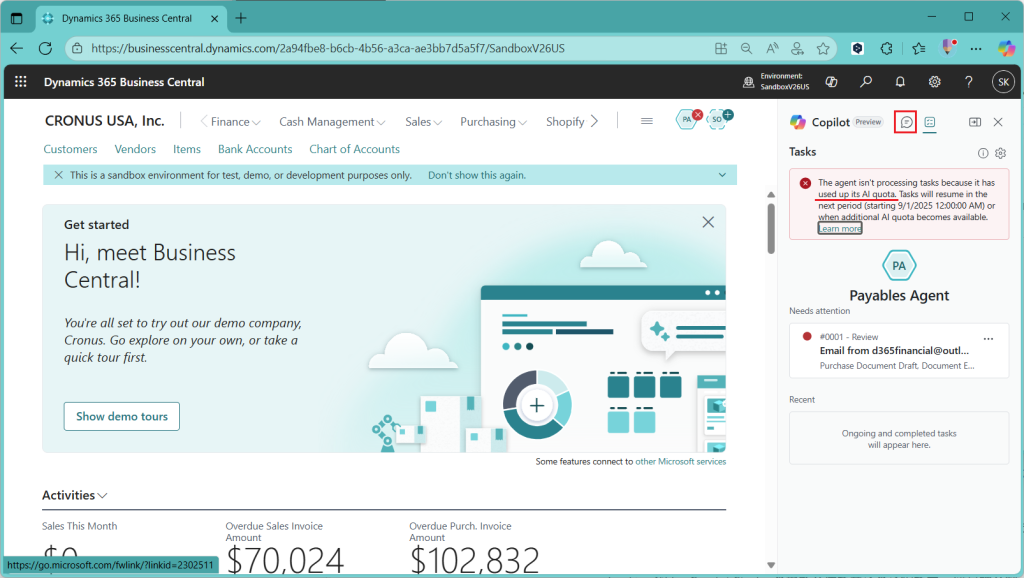This screenshot has width=1024, height=578.
Task: Open the notifications bell
Action: [900, 82]
